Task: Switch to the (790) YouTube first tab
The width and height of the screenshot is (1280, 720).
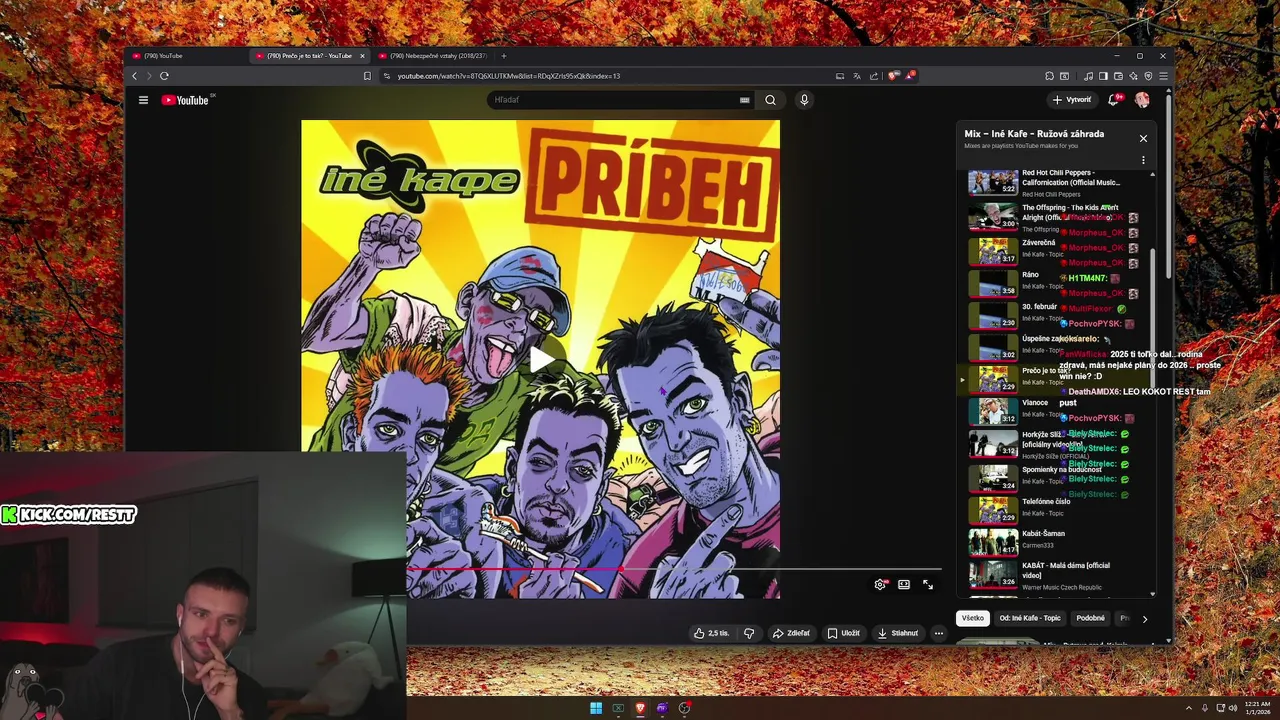Action: [x=186, y=56]
